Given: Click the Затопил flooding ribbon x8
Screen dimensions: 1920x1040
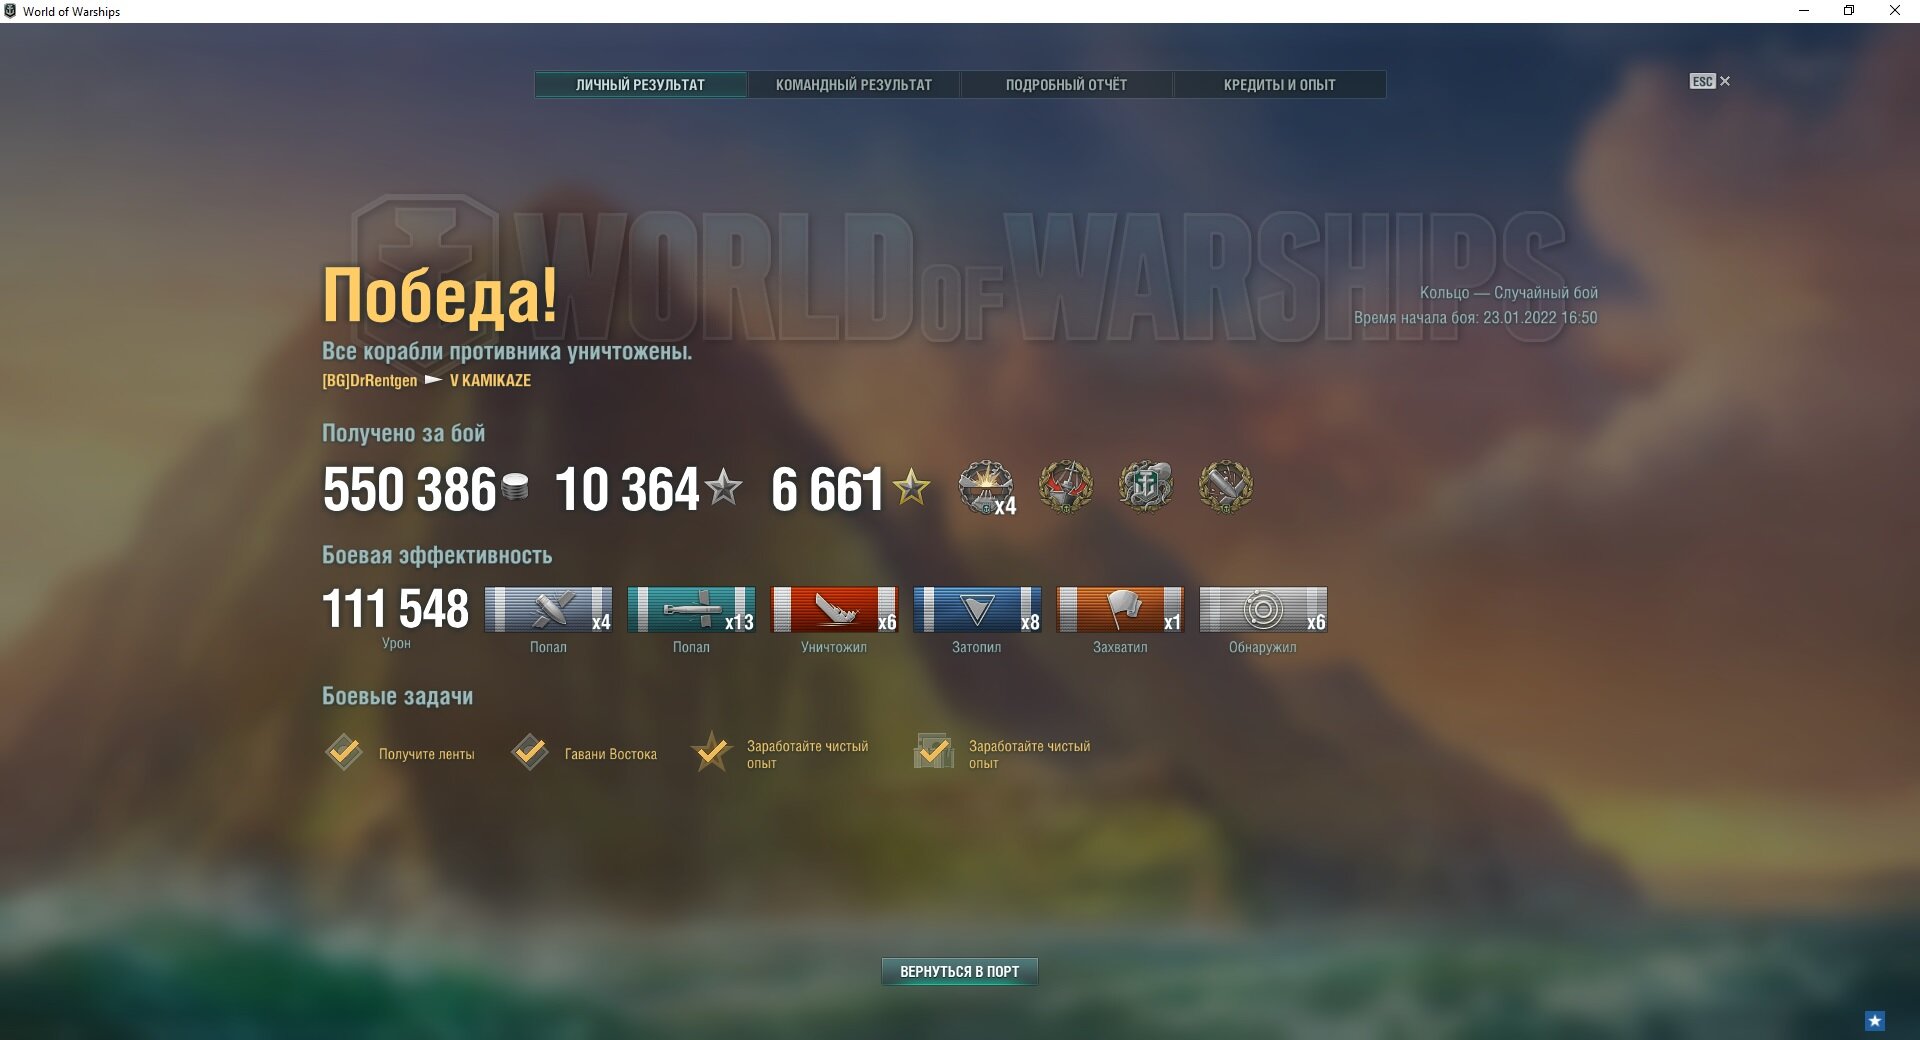Looking at the screenshot, I should click(x=977, y=609).
